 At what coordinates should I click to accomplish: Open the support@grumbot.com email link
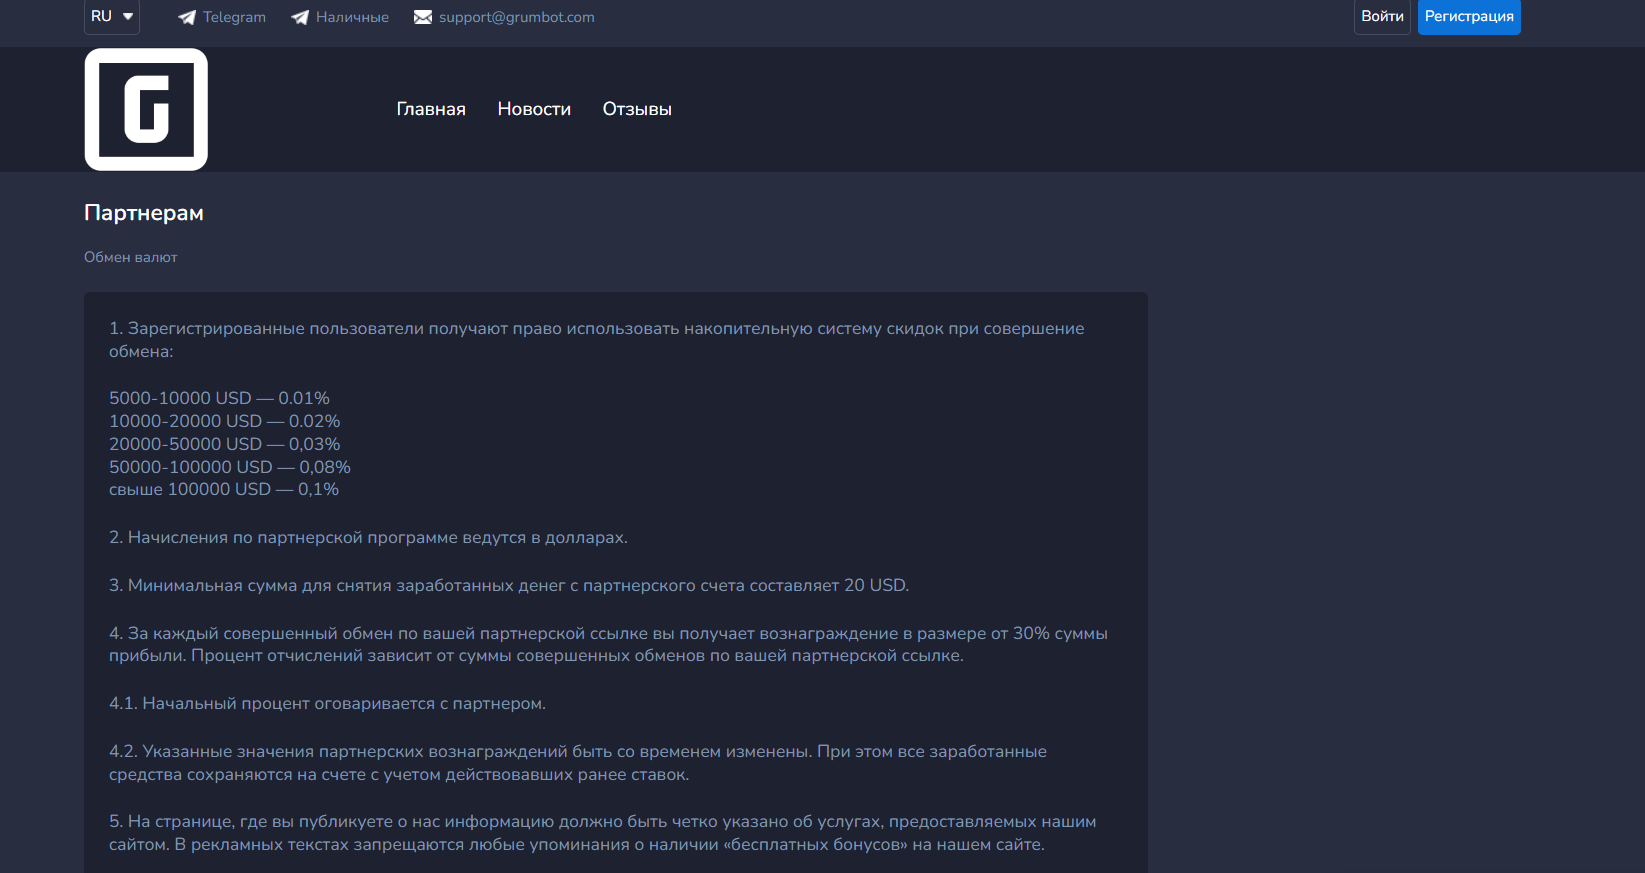point(516,17)
